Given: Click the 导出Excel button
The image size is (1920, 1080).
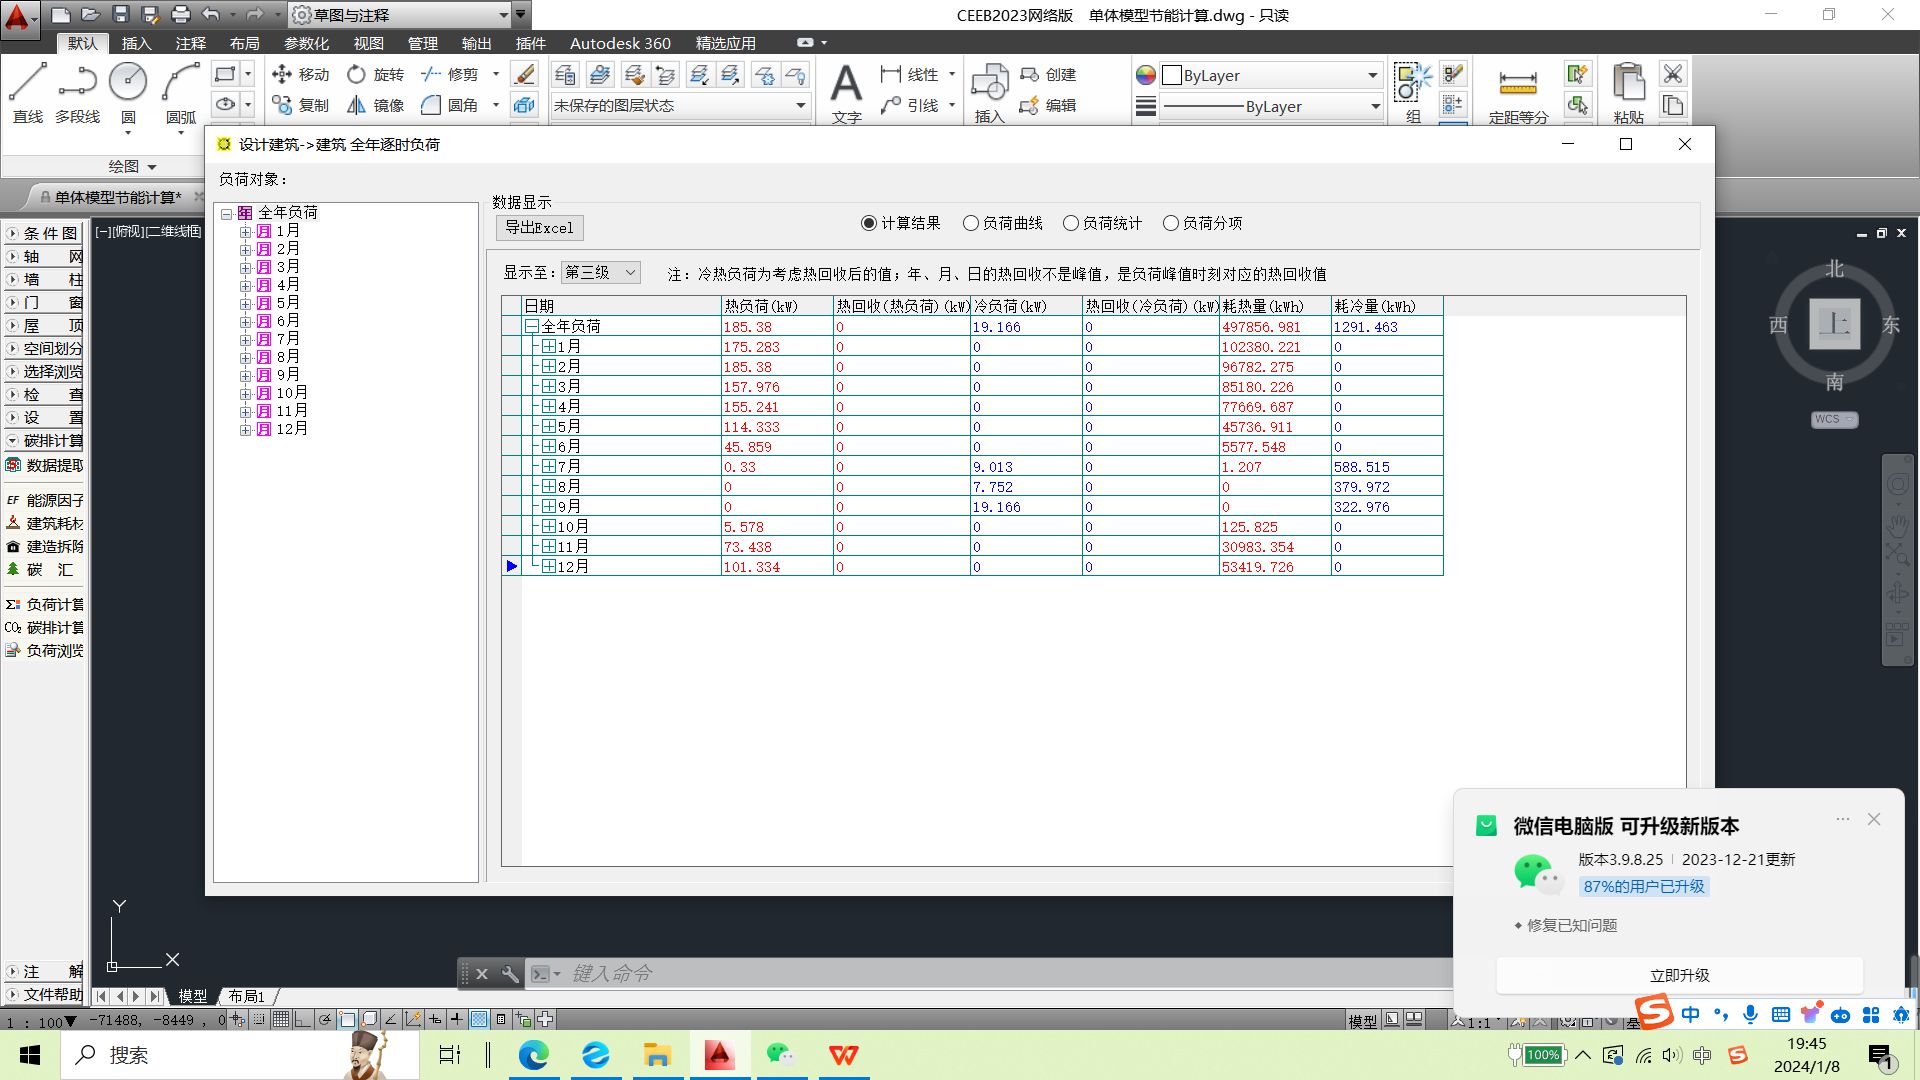Looking at the screenshot, I should click(539, 228).
